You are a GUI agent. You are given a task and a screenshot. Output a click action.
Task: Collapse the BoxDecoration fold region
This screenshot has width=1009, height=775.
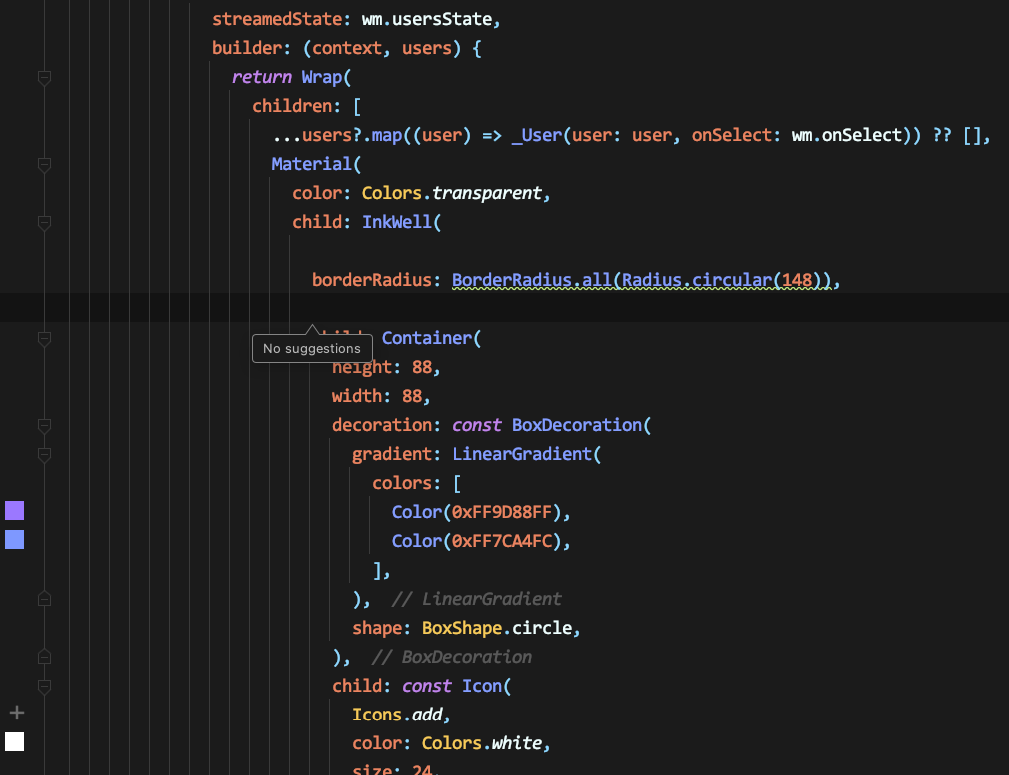pos(44,425)
